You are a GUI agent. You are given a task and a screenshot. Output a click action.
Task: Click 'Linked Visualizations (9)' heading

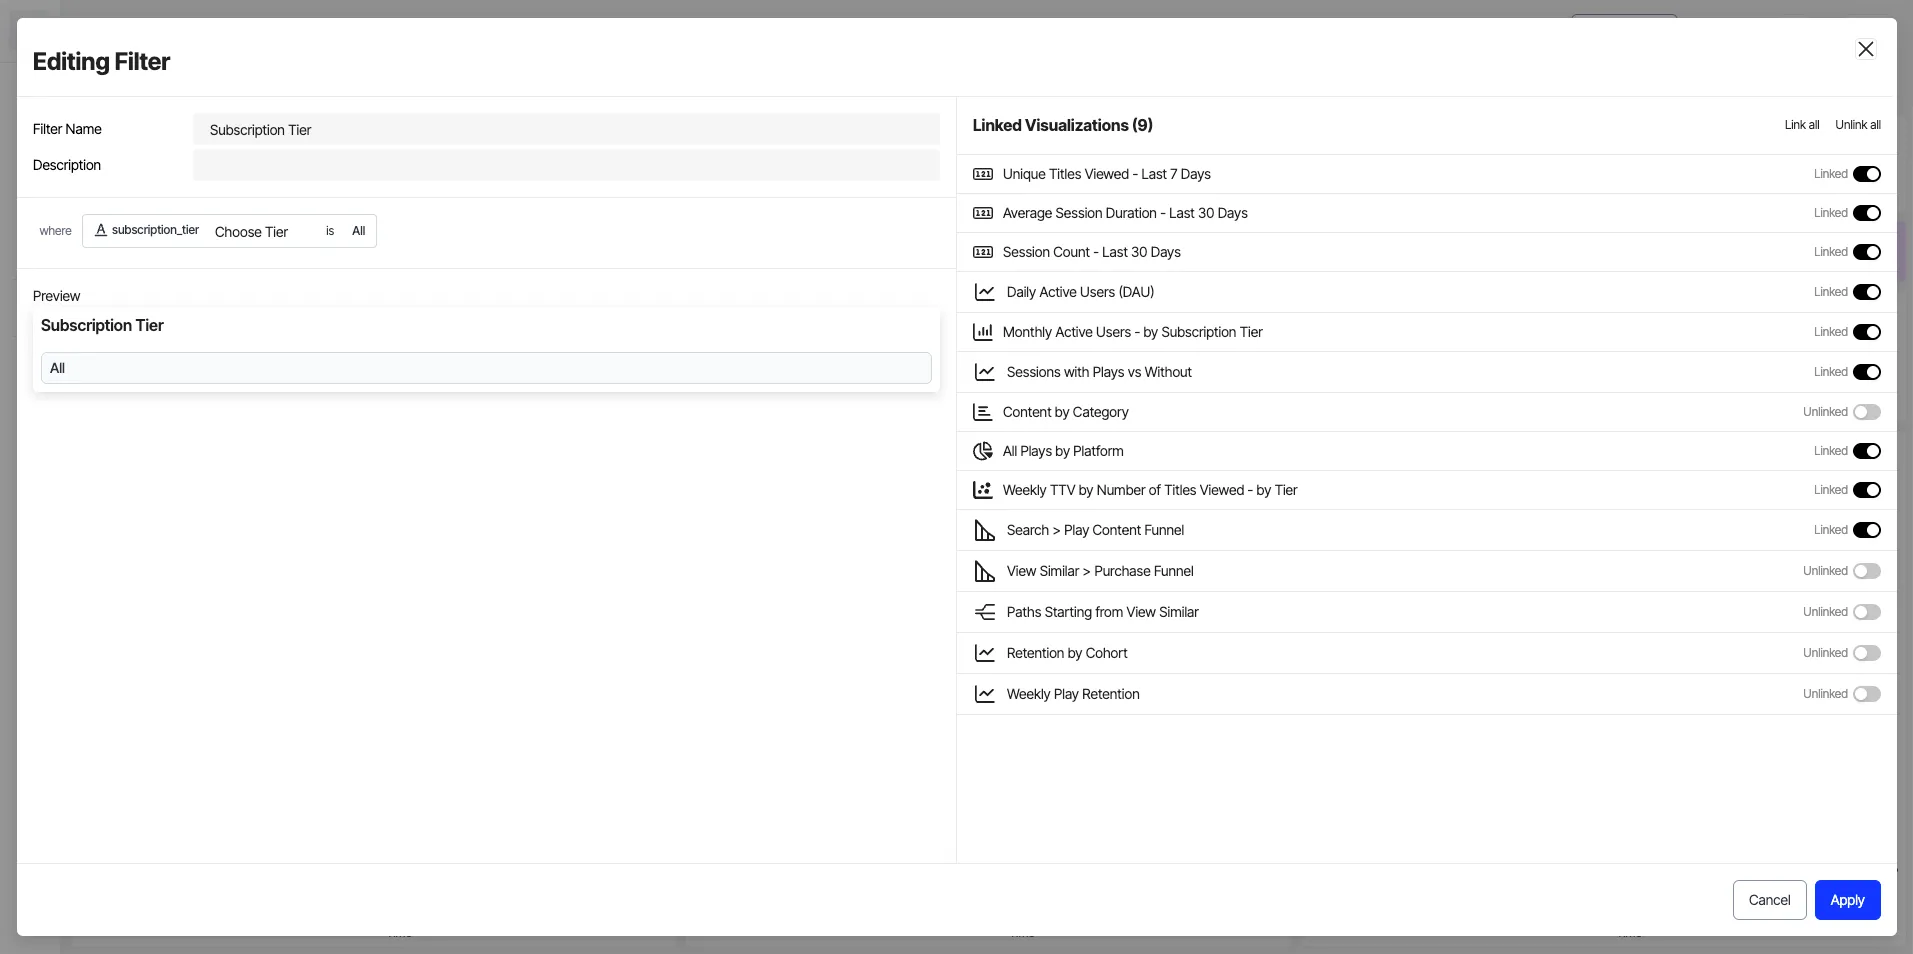pos(1062,125)
